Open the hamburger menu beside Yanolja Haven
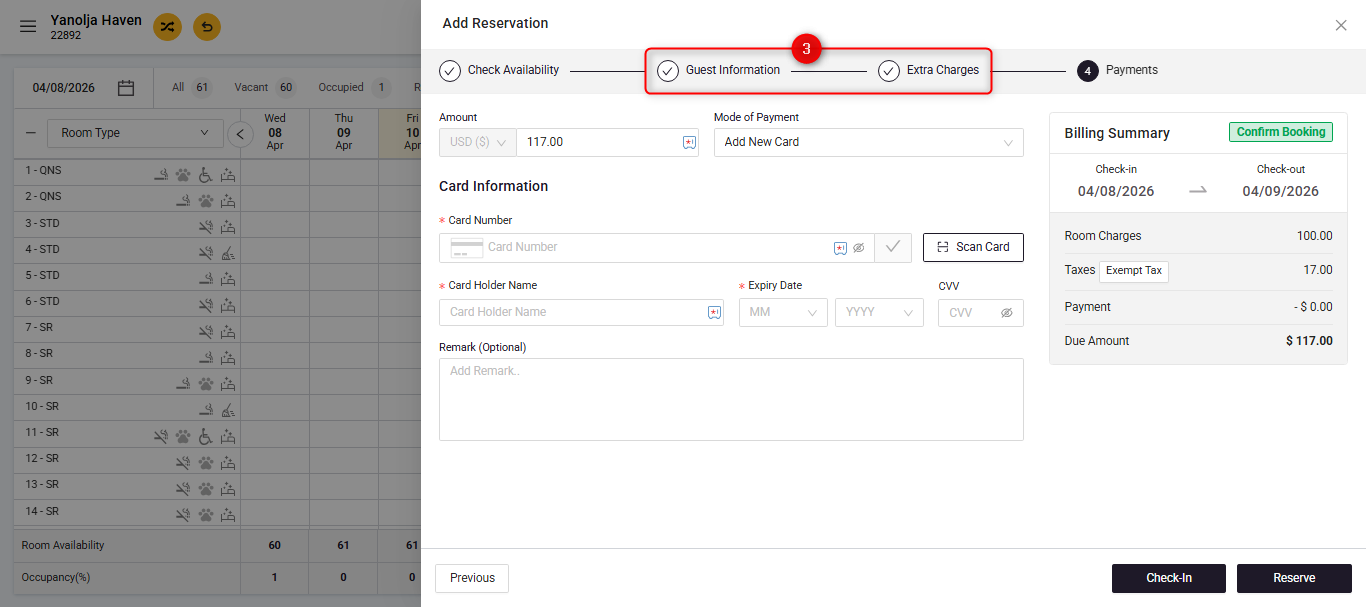 28,27
